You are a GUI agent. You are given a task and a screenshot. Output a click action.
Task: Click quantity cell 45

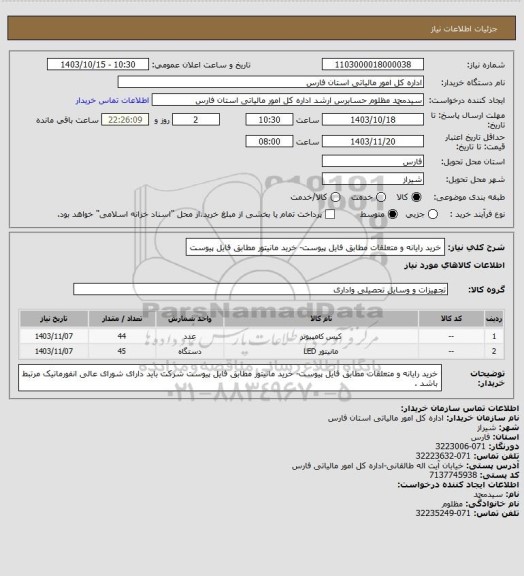coord(122,351)
